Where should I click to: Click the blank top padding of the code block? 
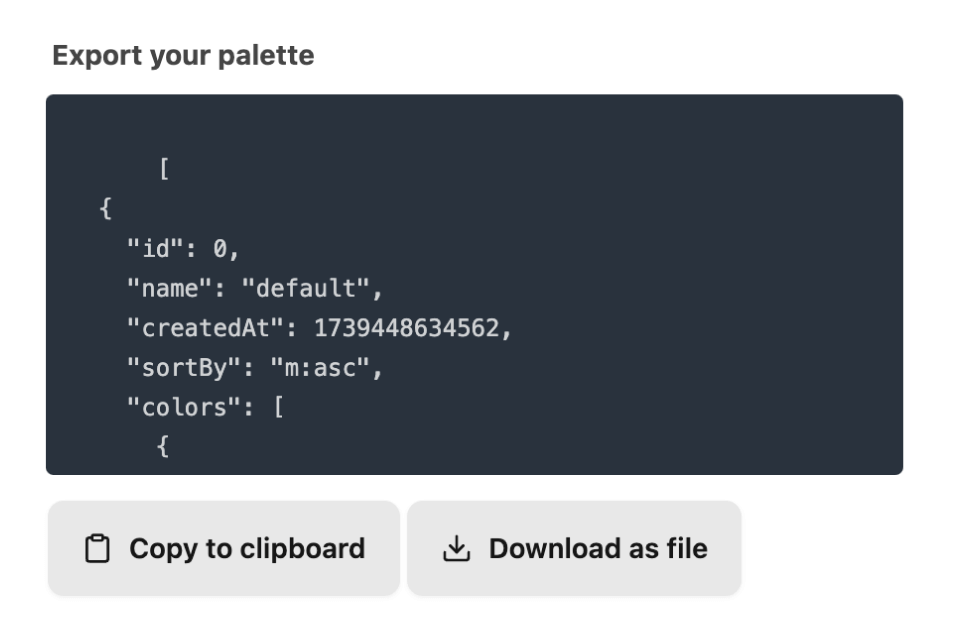point(474,122)
